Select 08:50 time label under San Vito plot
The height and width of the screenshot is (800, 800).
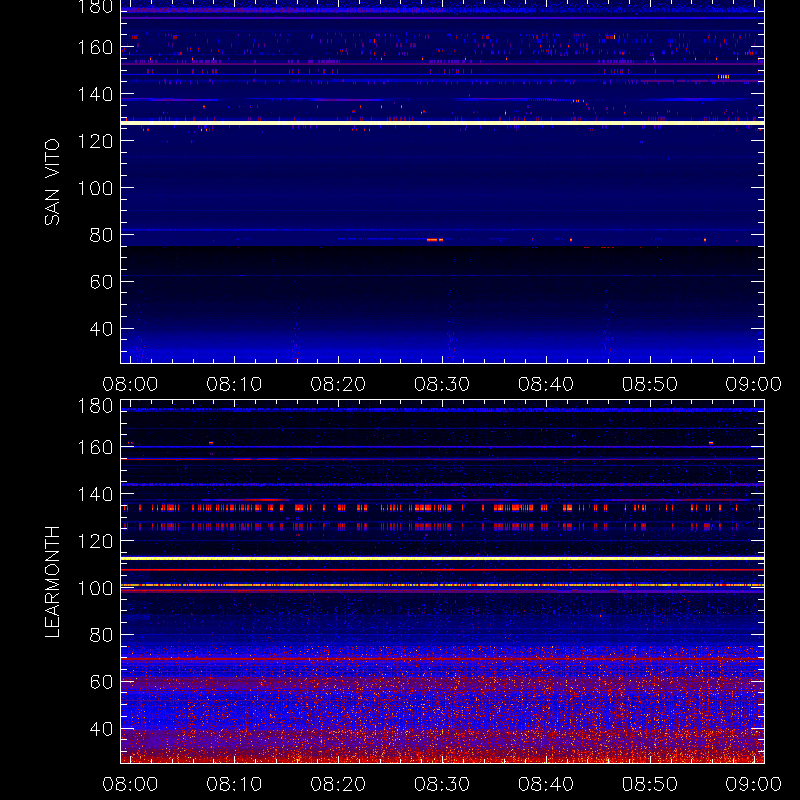coord(649,384)
